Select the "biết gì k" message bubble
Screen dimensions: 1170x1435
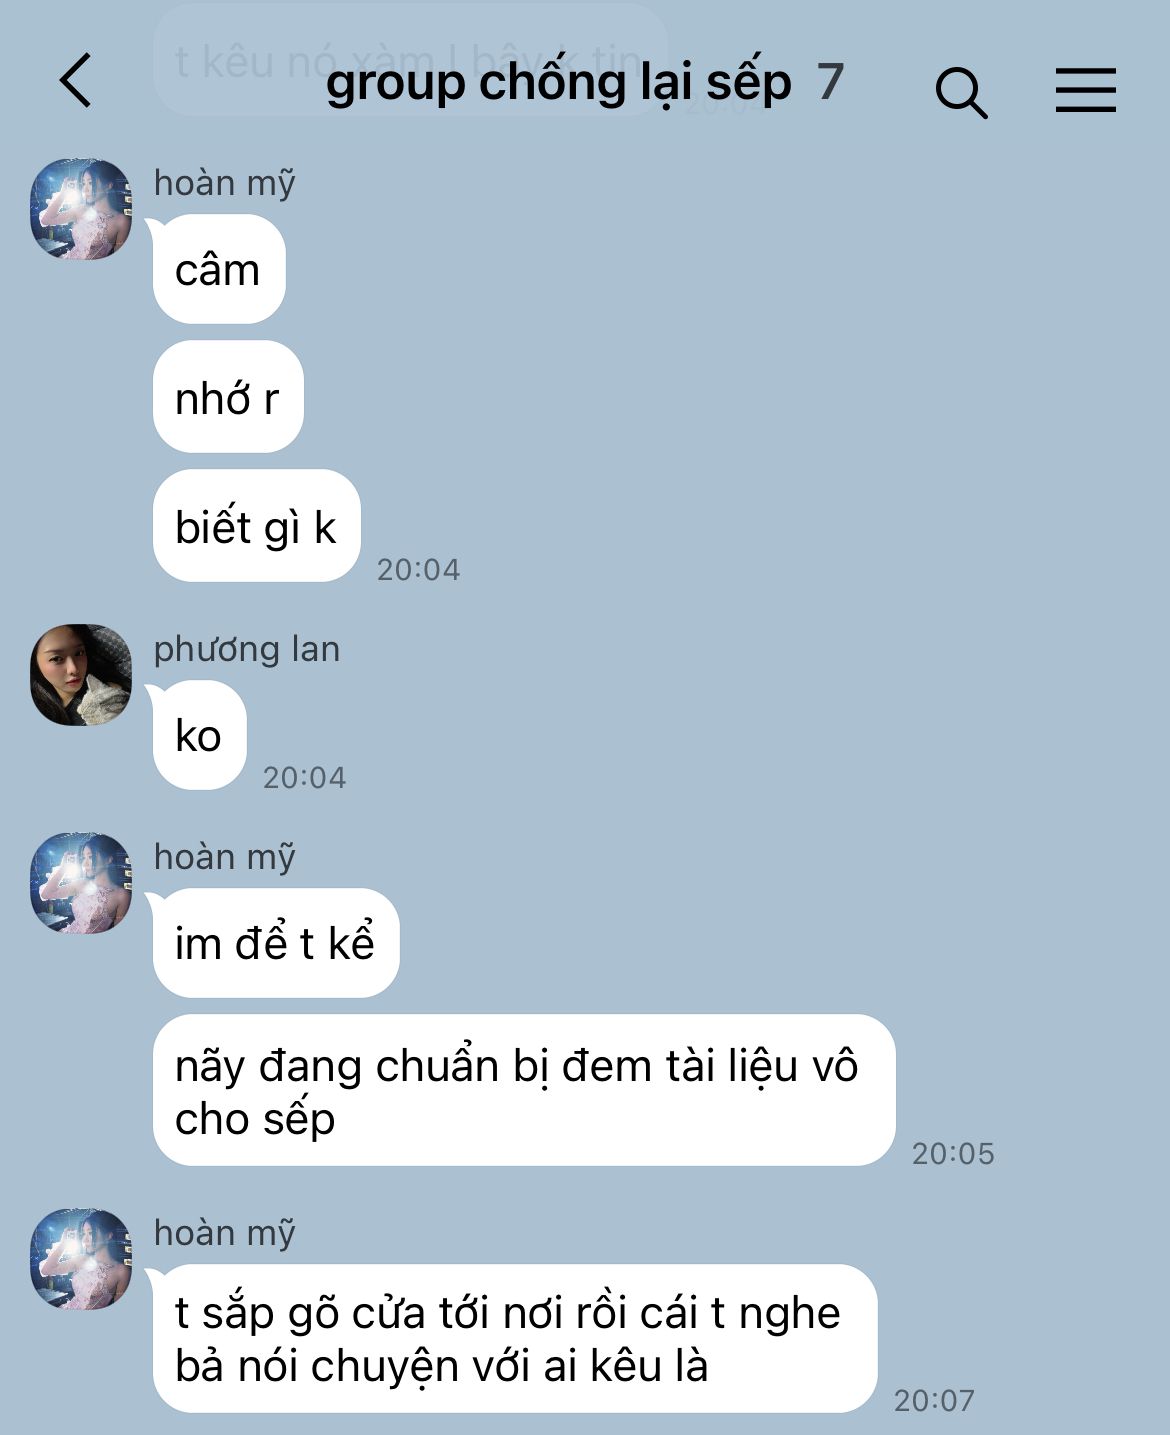pyautogui.click(x=256, y=526)
